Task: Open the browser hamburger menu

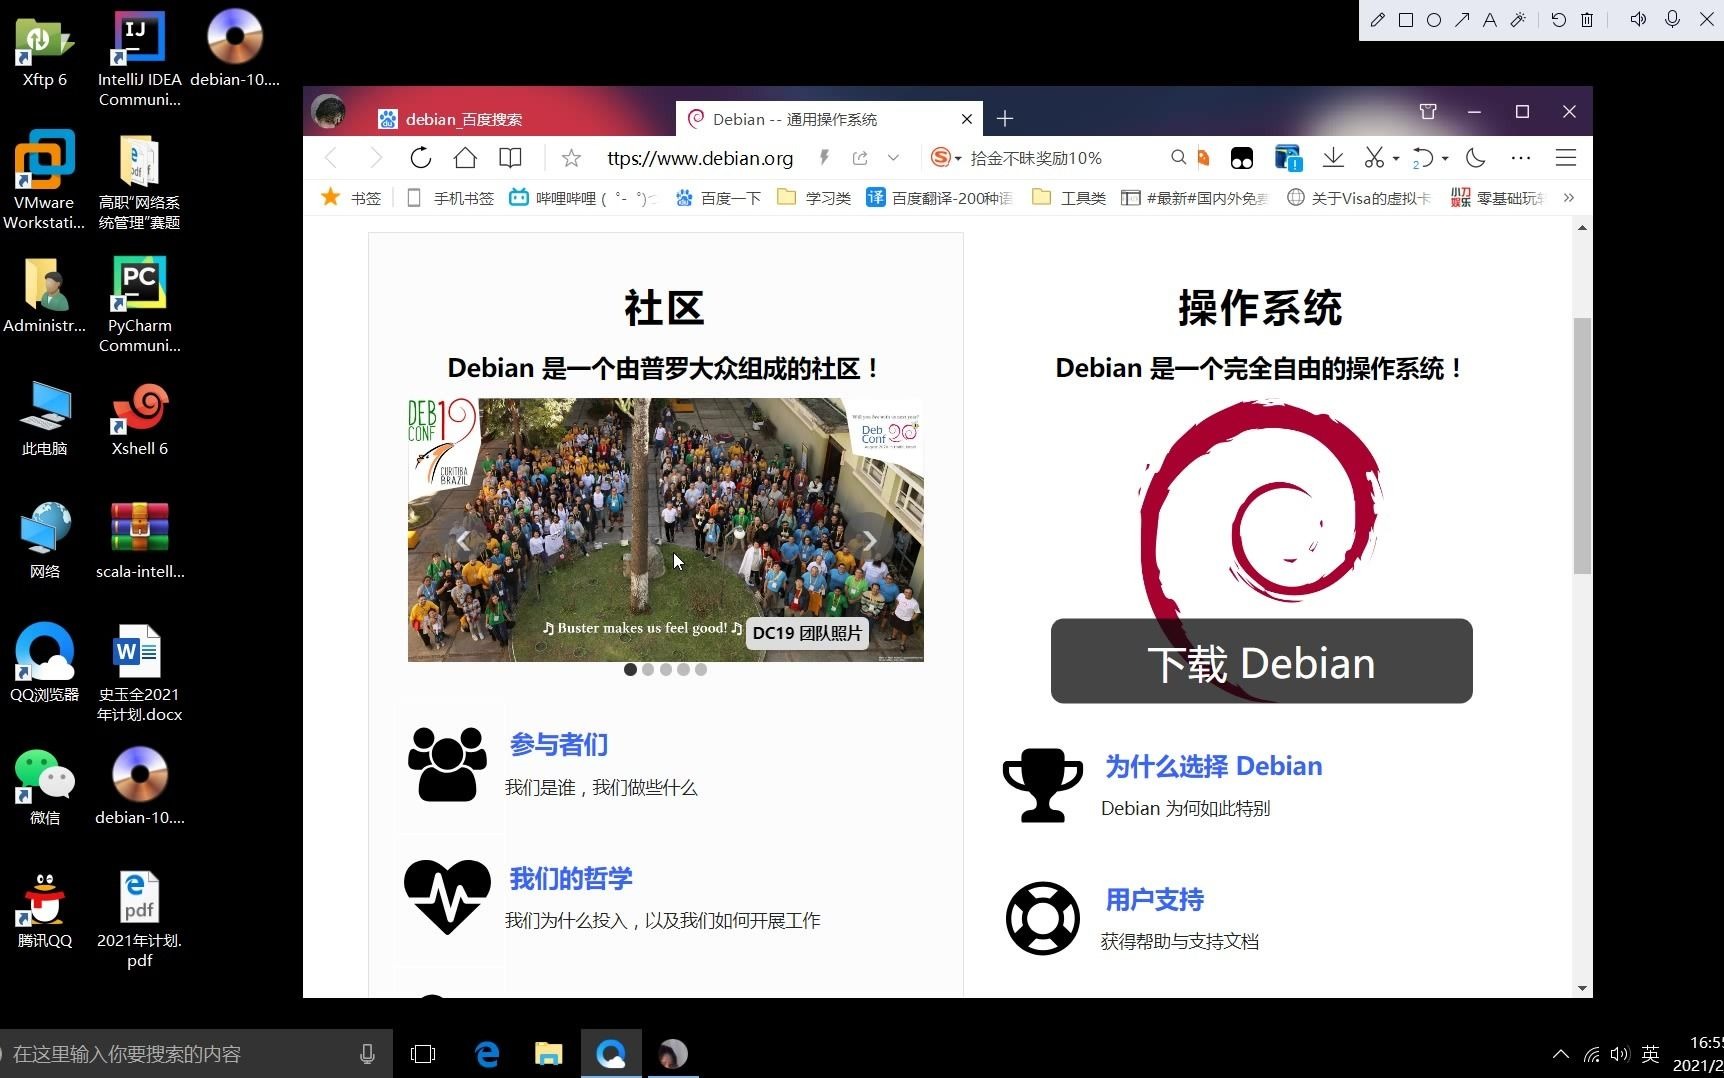Action: click(1566, 158)
